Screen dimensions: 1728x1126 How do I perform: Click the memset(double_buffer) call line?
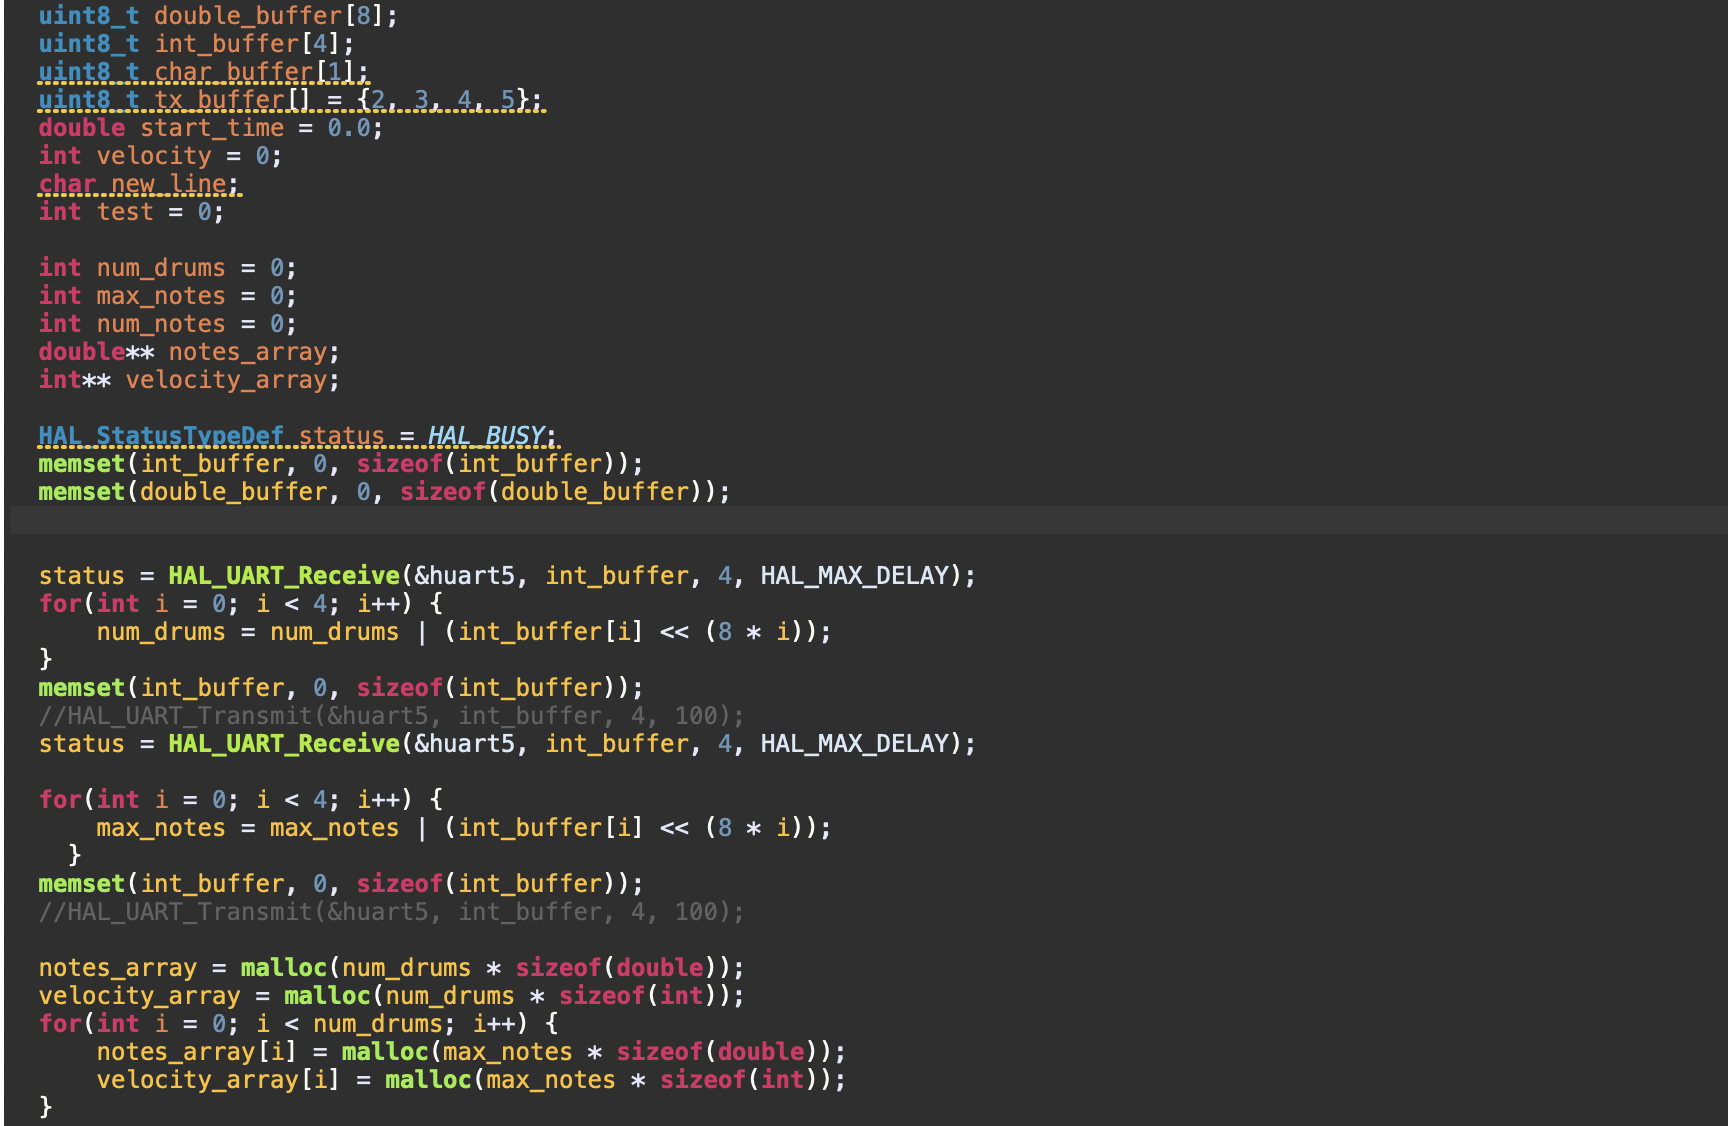click(x=384, y=492)
